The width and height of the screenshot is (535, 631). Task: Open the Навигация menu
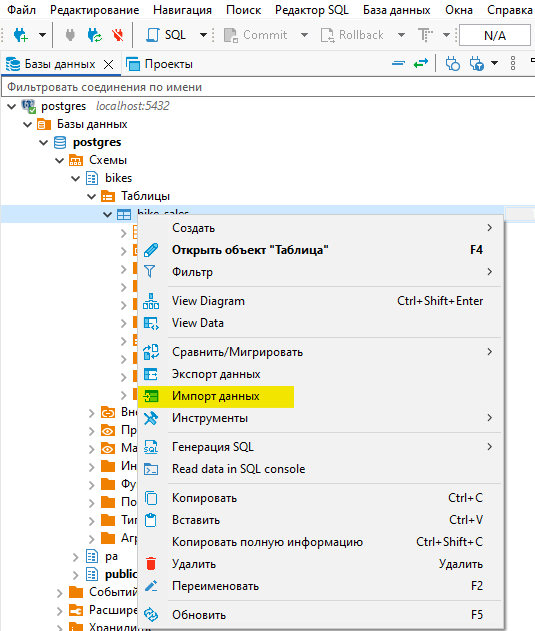[182, 10]
